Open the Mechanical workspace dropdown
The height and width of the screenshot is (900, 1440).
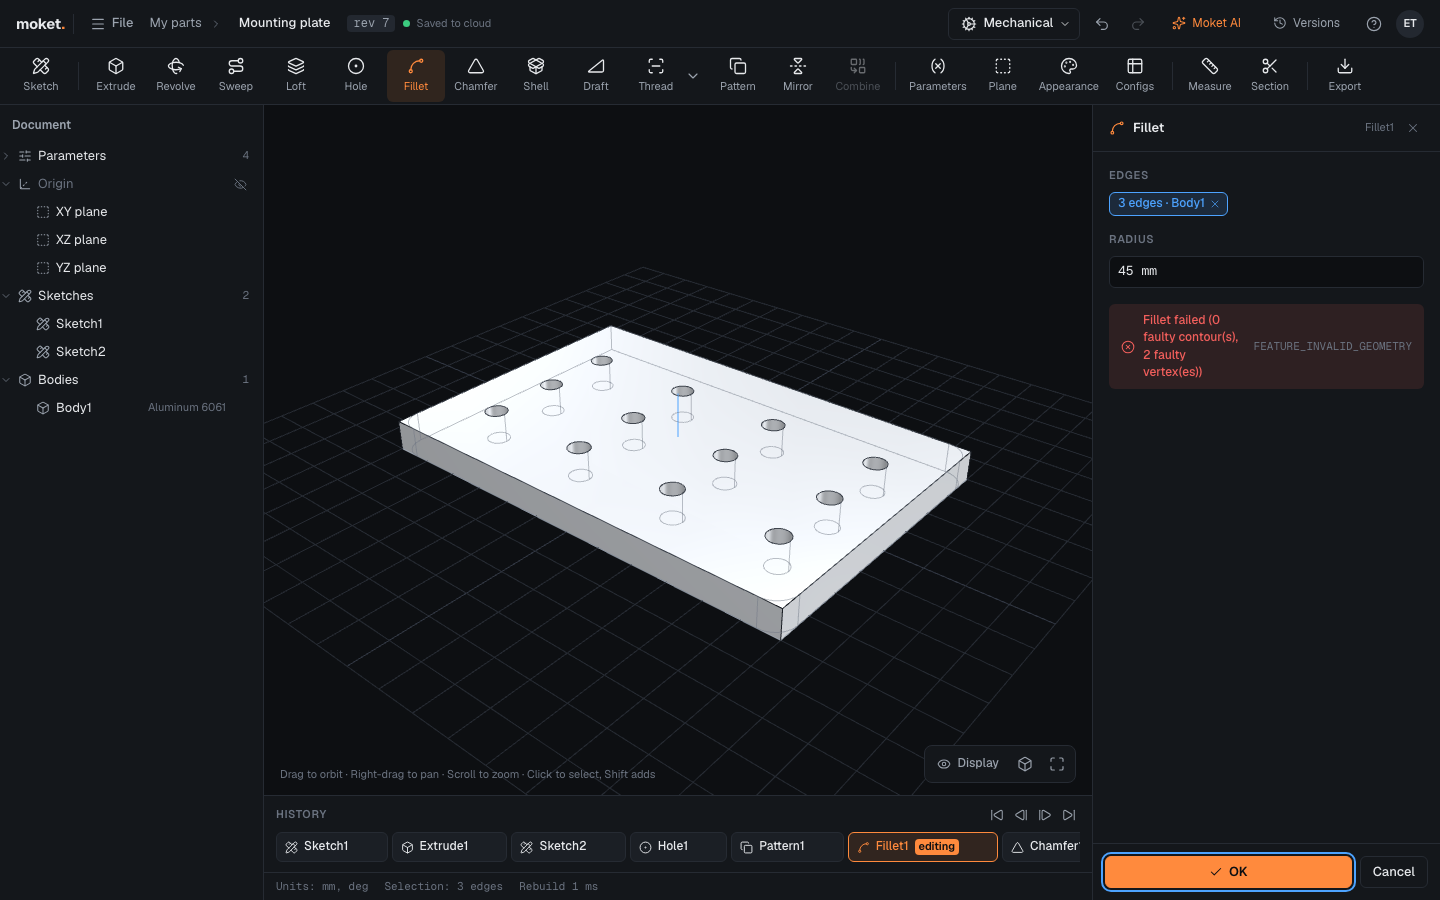(x=1014, y=23)
